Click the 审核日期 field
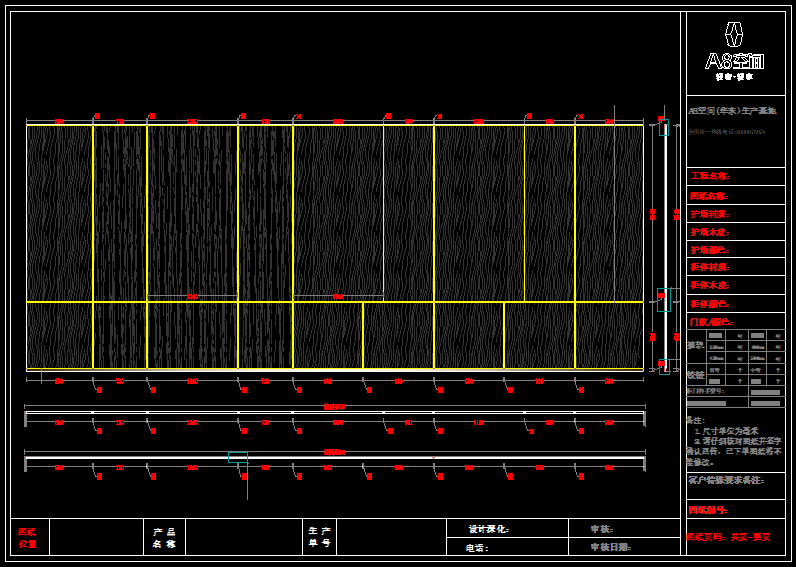 tap(622, 547)
